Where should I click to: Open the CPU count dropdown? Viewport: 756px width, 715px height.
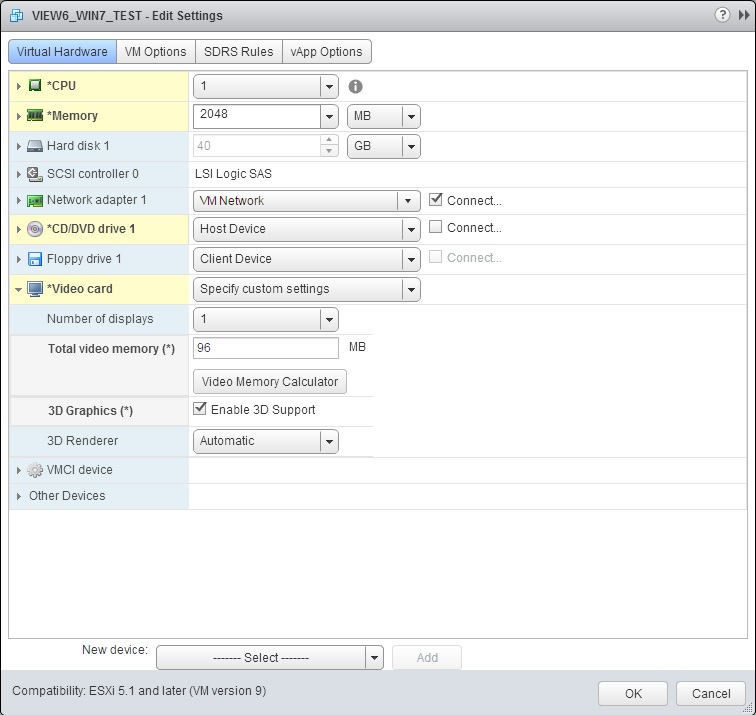266,87
